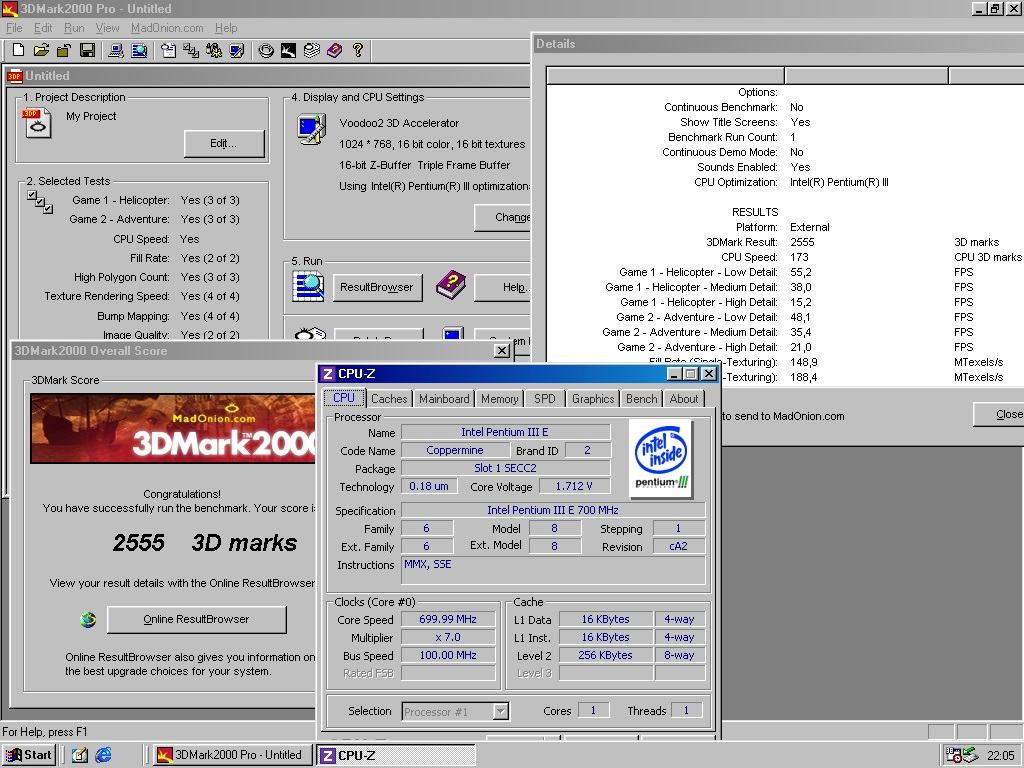Image resolution: width=1024 pixels, height=768 pixels.
Task: Open Internet Explorer from the quick launch
Action: point(103,755)
